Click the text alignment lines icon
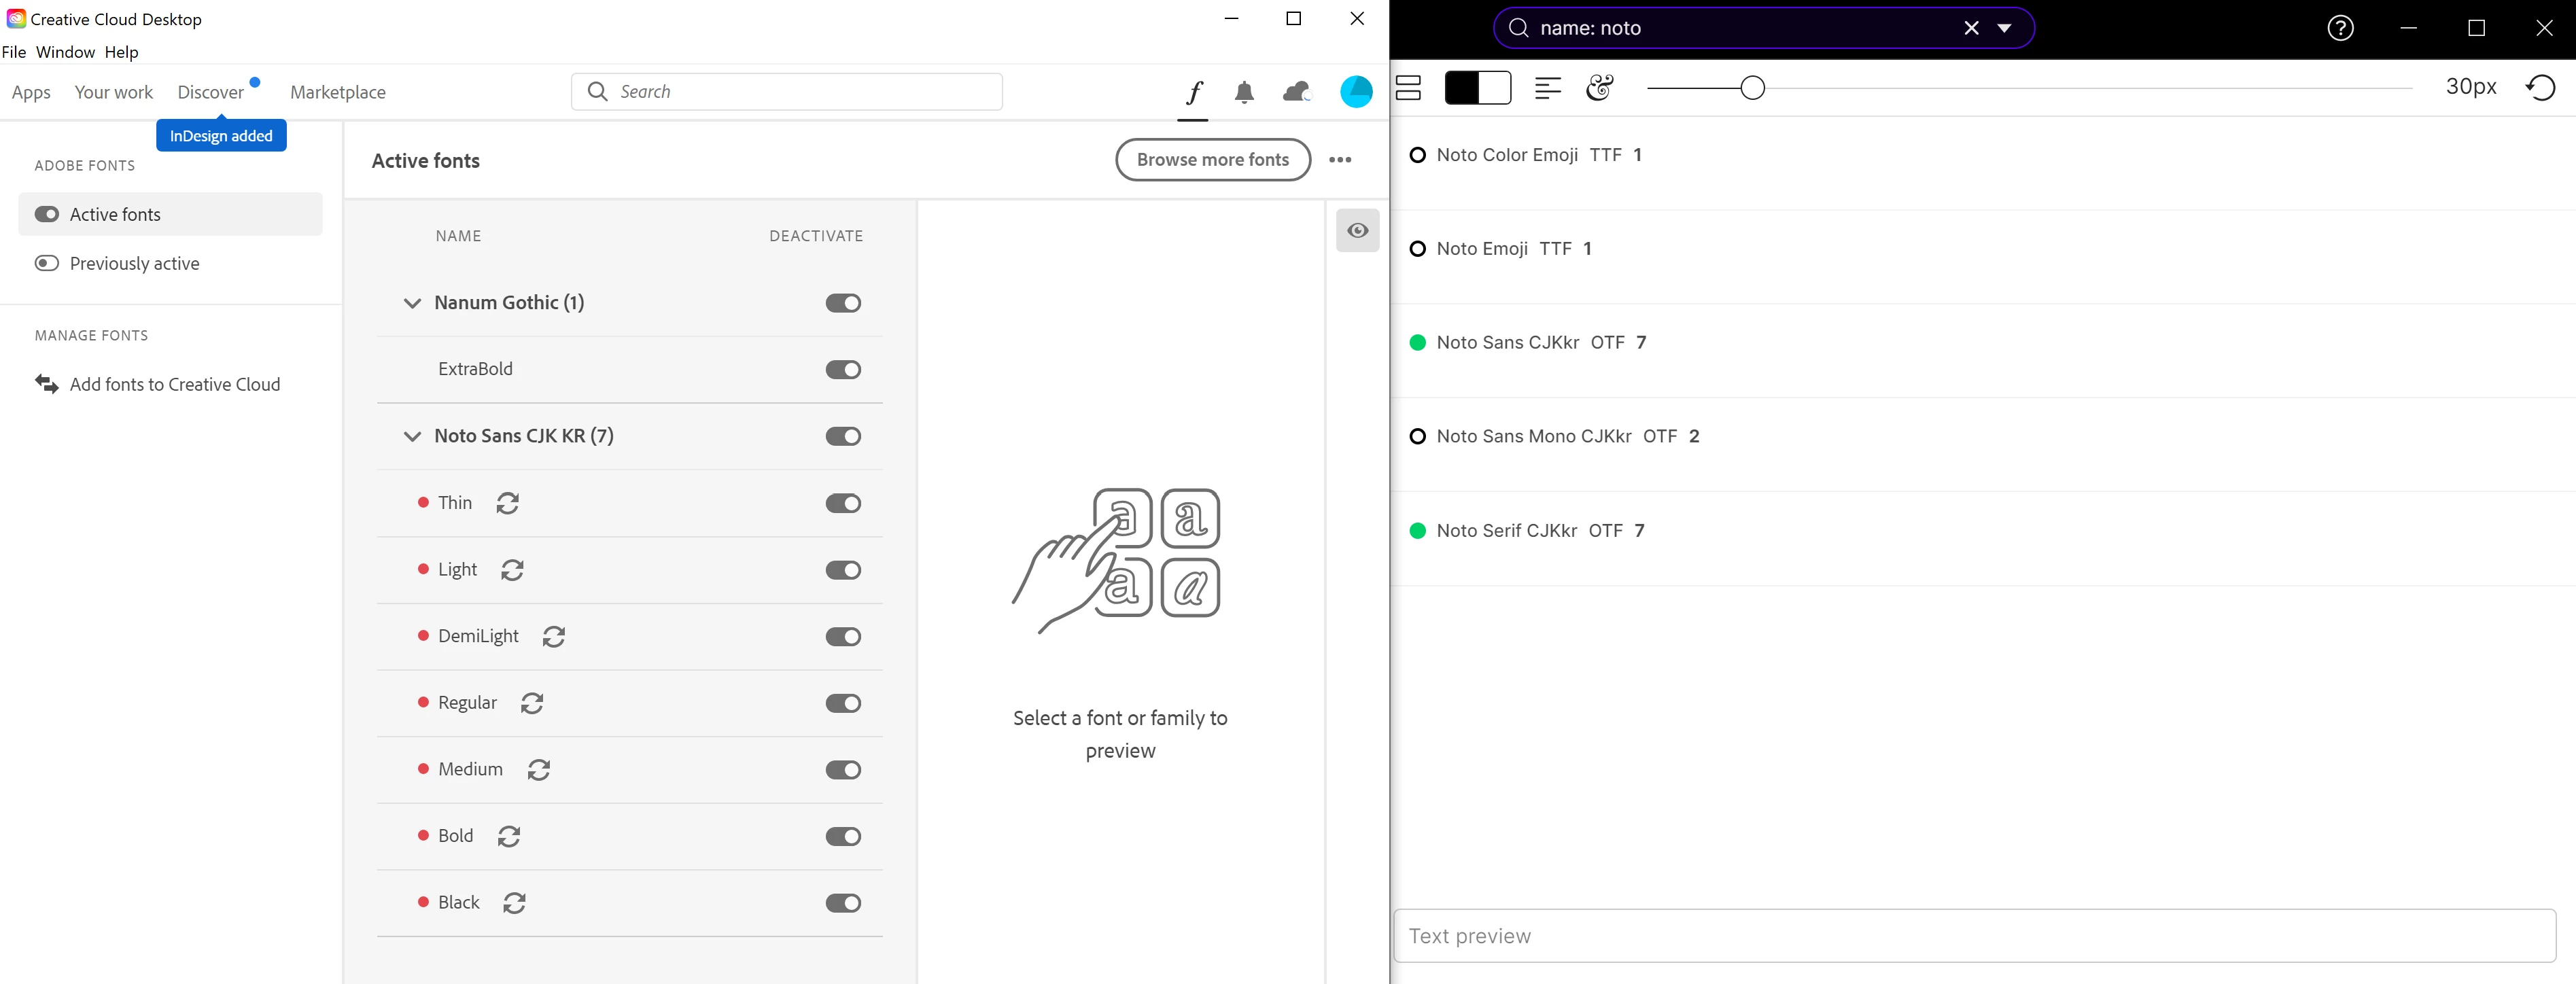Image resolution: width=2576 pixels, height=984 pixels. (1547, 88)
